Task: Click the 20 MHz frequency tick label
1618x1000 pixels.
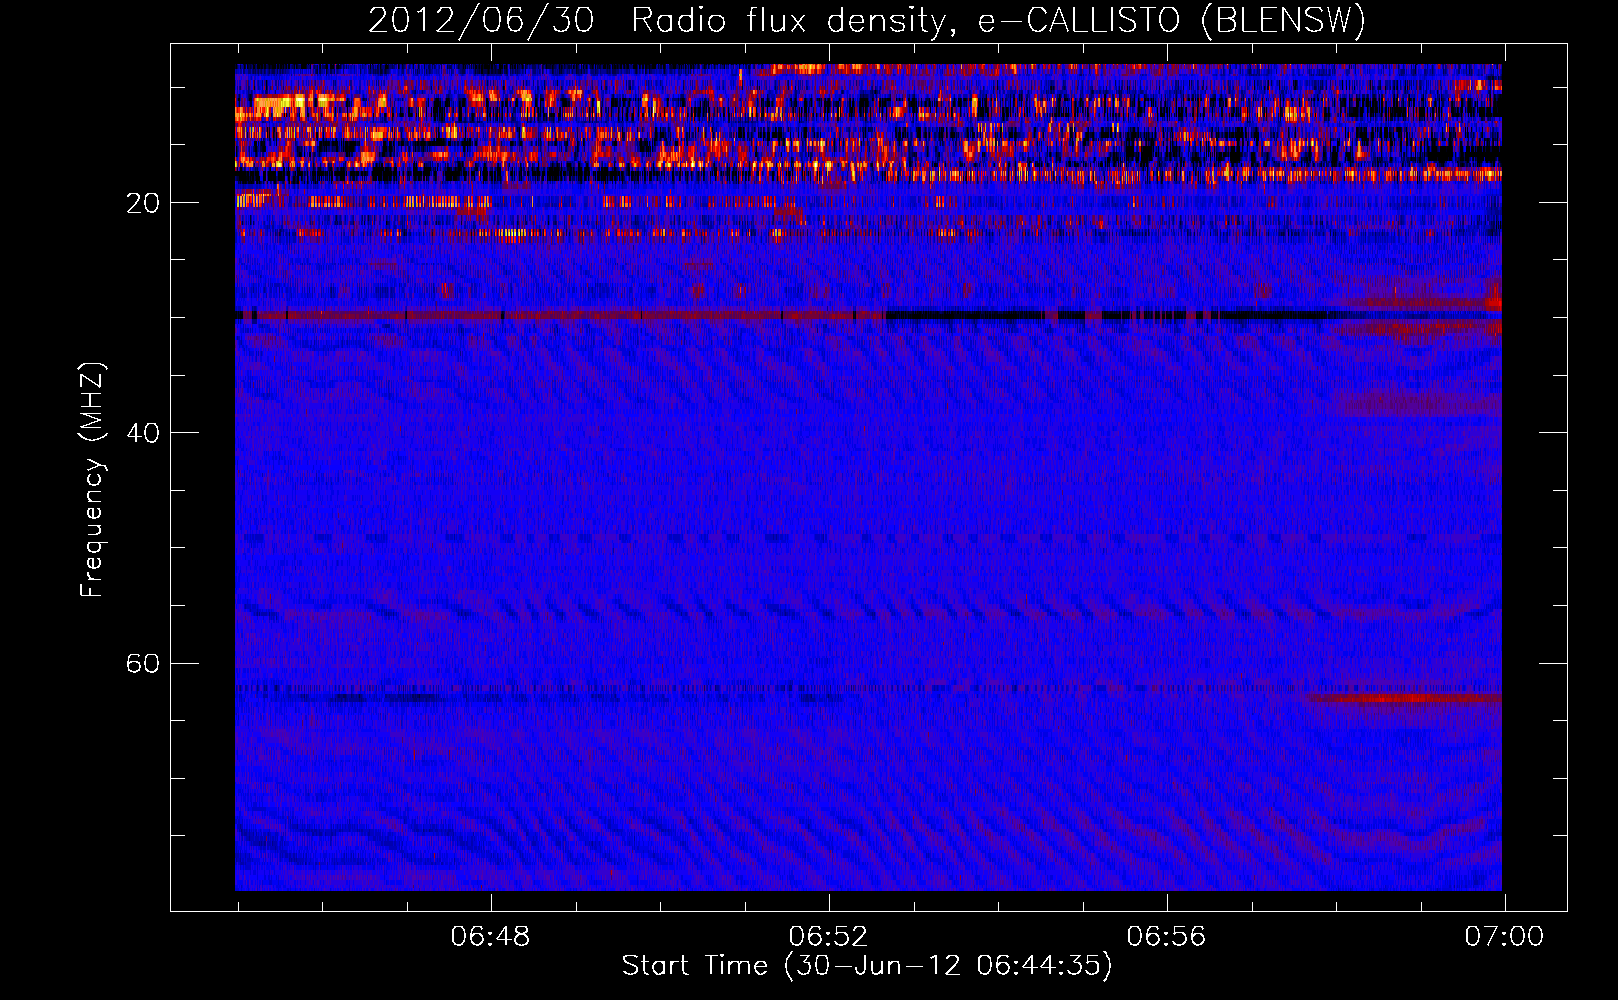Action: tap(143, 203)
